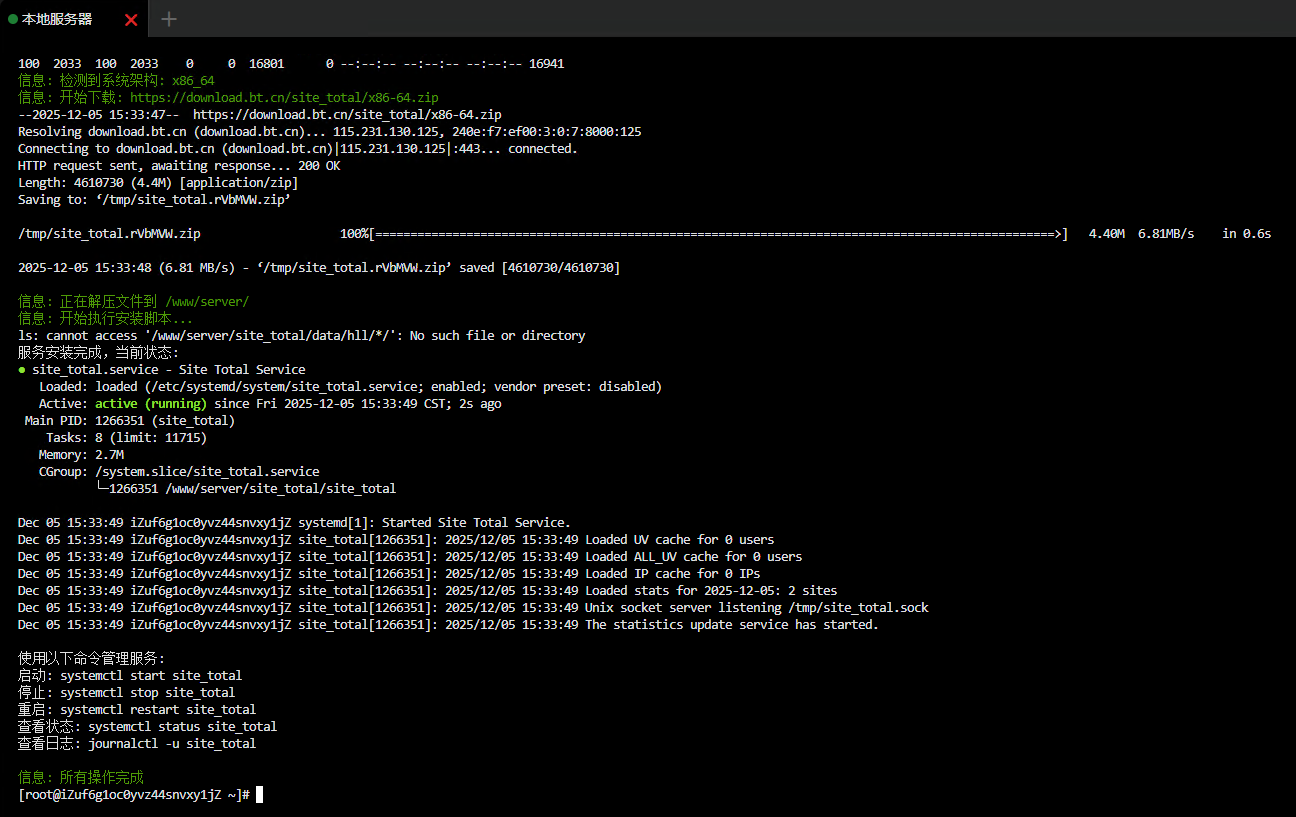Click the "systemctl stop site_total" command
Image resolution: width=1296 pixels, height=817 pixels.
148,693
